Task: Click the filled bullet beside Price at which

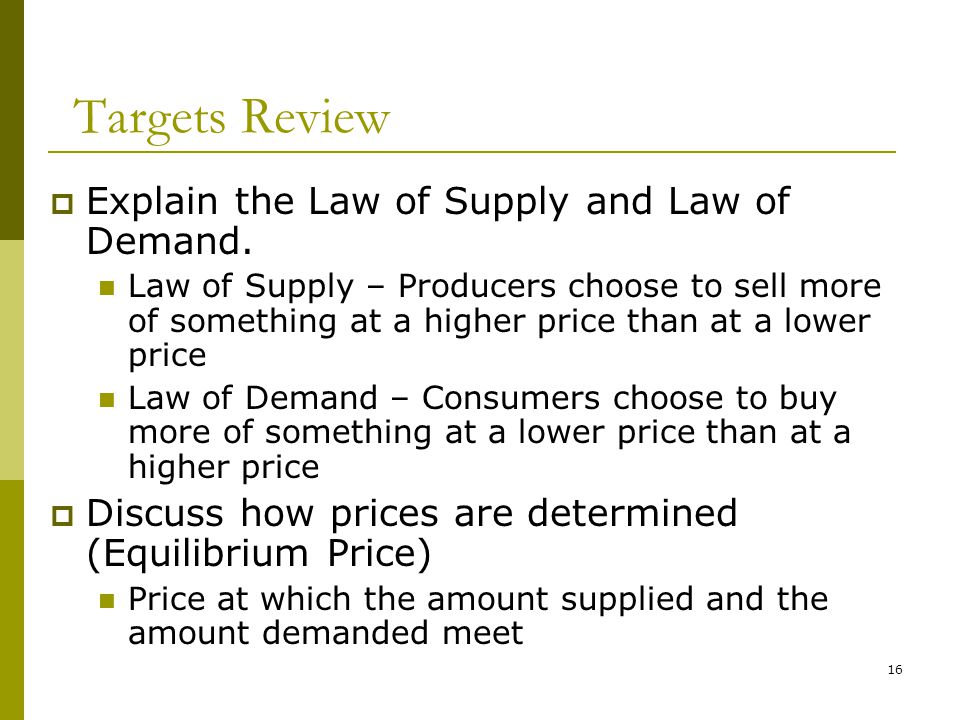Action: 107,600
